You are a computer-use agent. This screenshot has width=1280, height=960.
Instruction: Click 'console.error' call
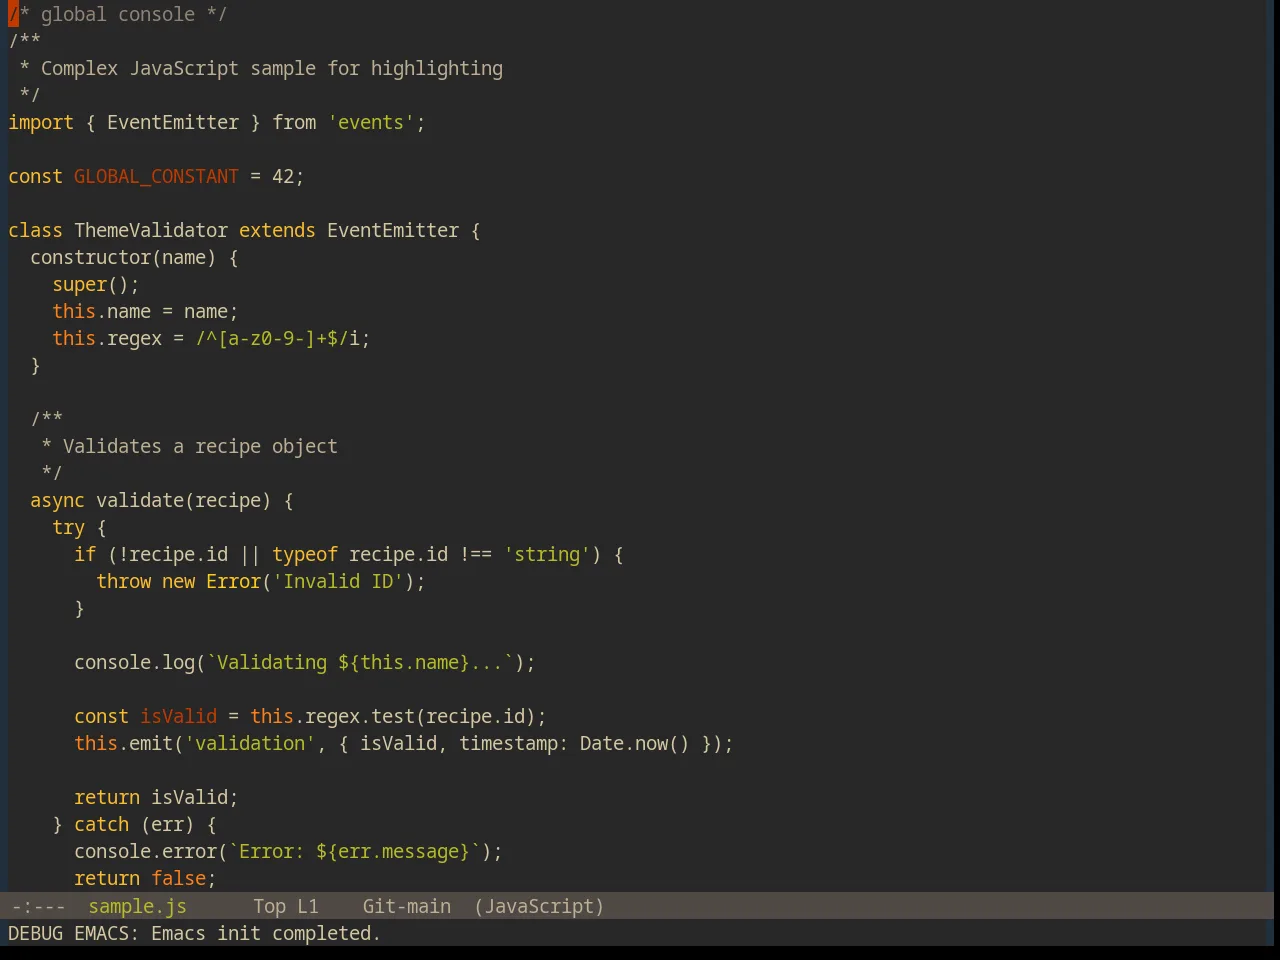[x=145, y=851]
